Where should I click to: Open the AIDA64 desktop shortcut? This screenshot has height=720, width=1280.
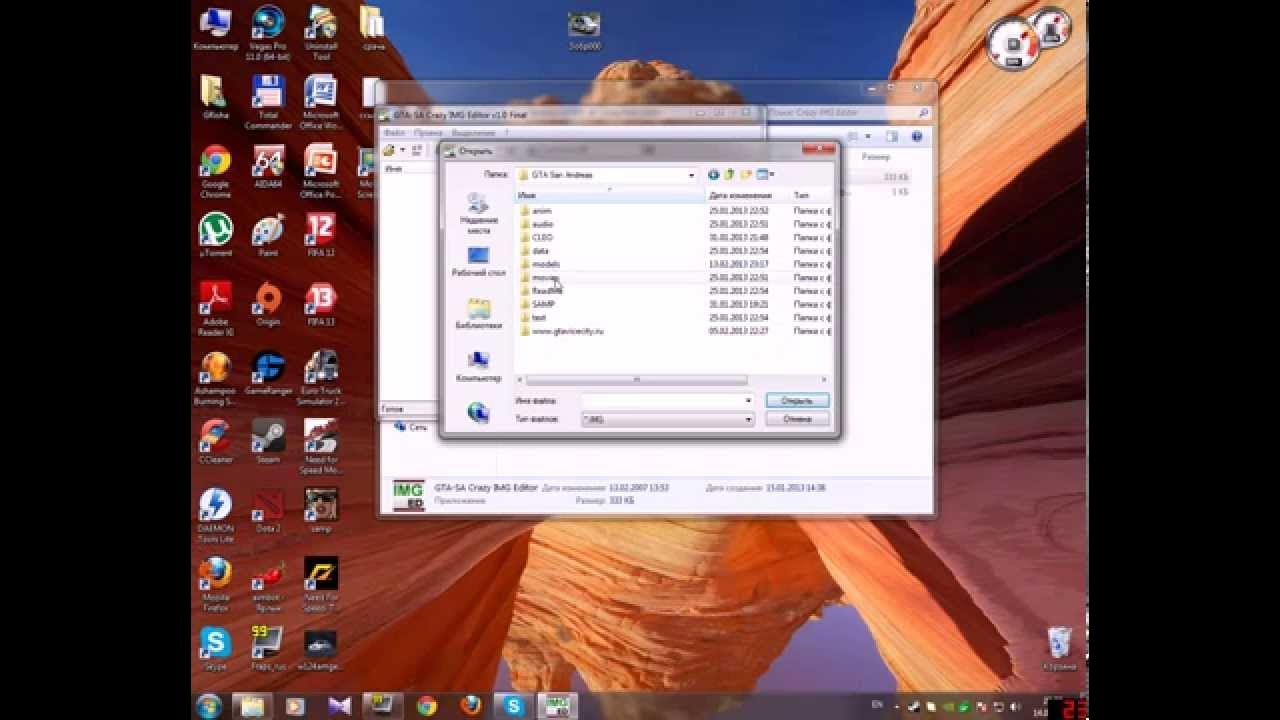point(268,167)
